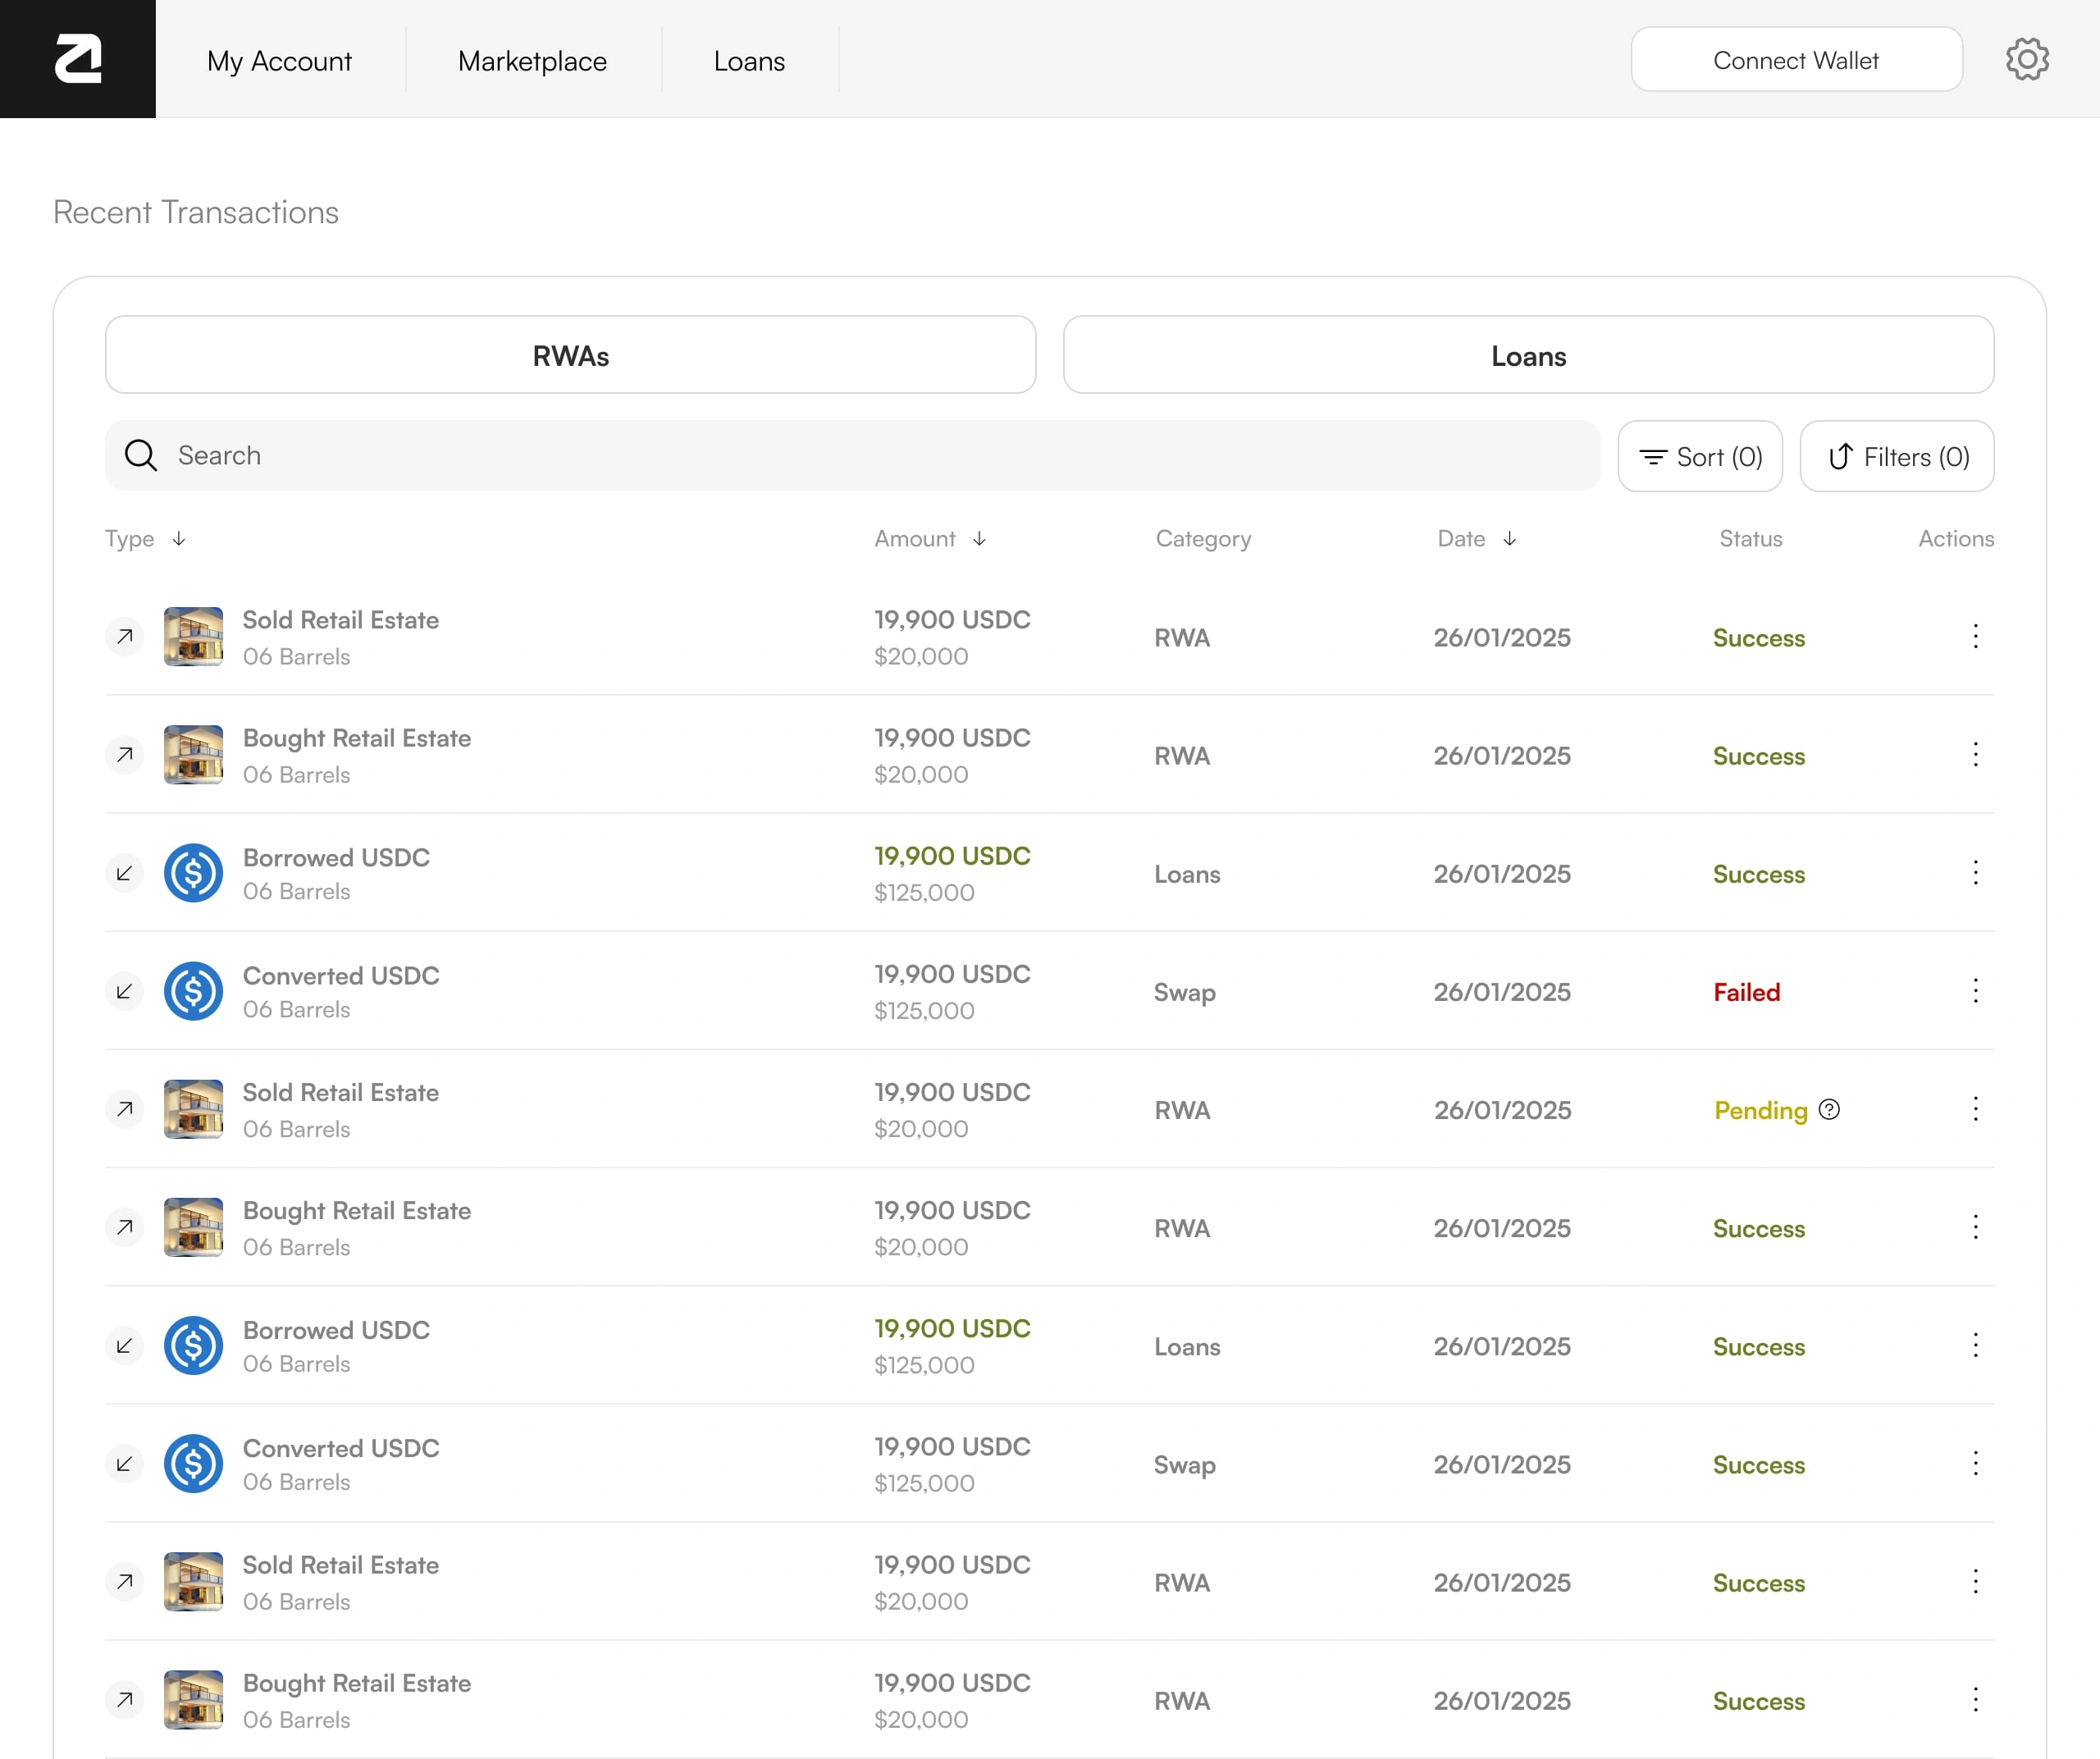This screenshot has width=2100, height=1759.
Task: Sort by Type column arrow
Action: point(179,539)
